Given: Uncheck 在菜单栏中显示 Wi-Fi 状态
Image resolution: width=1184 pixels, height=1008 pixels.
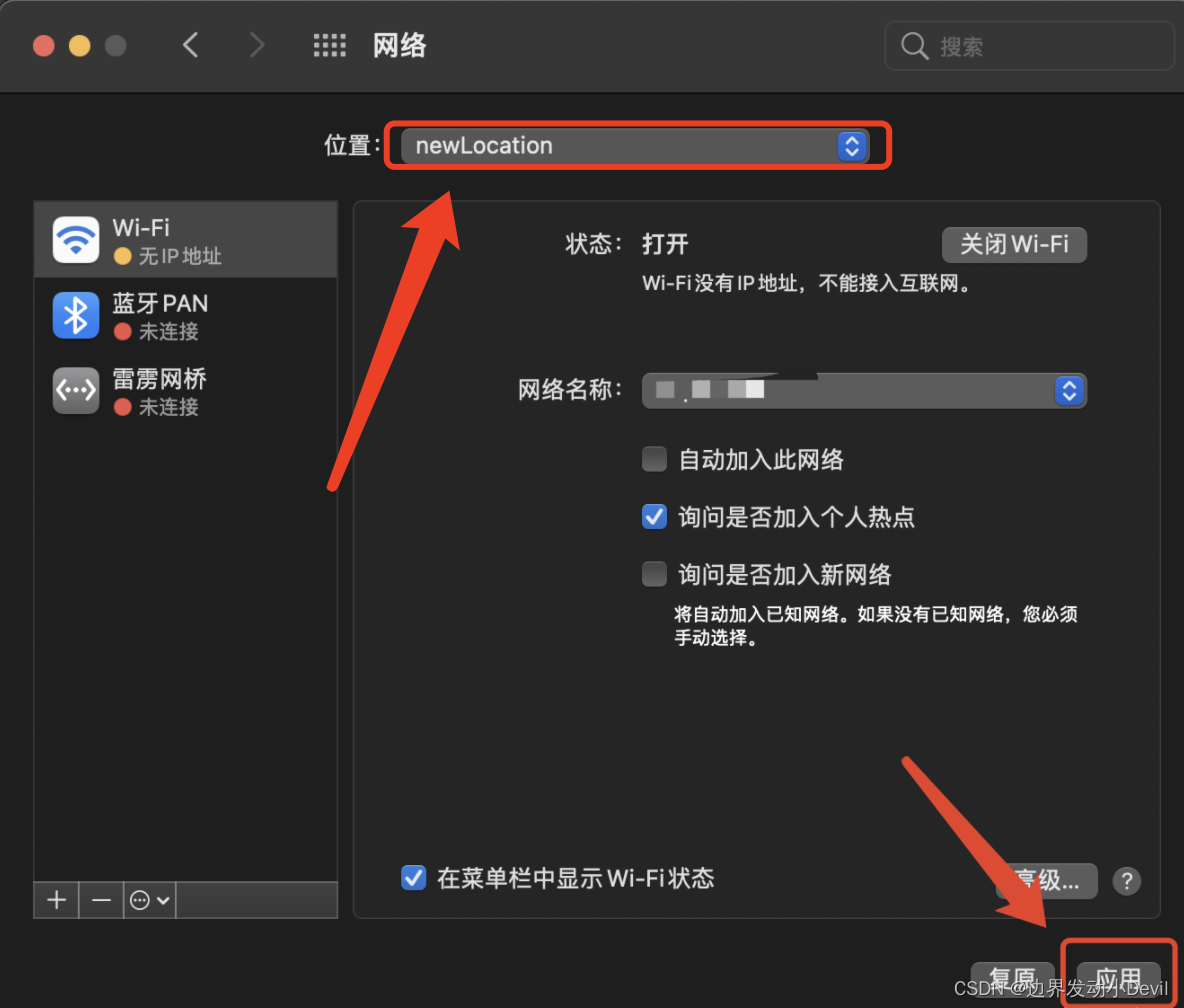Looking at the screenshot, I should (x=413, y=878).
